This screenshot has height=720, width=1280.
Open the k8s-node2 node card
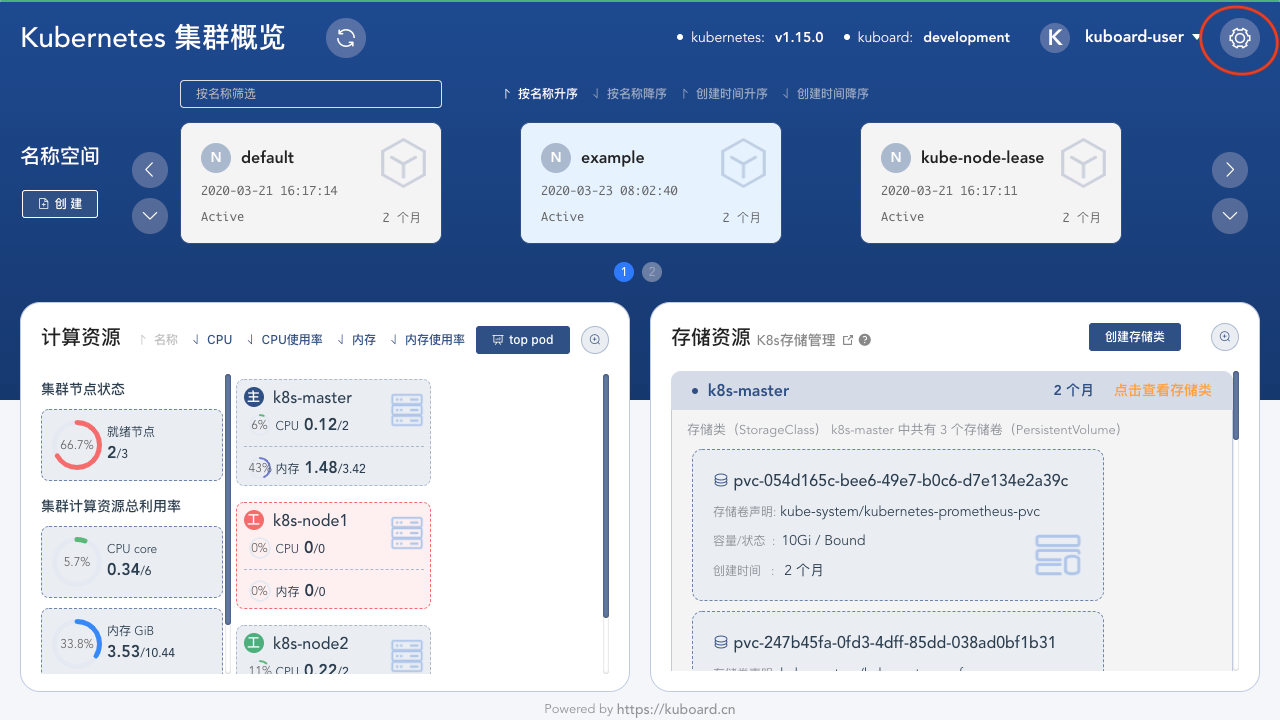[334, 650]
